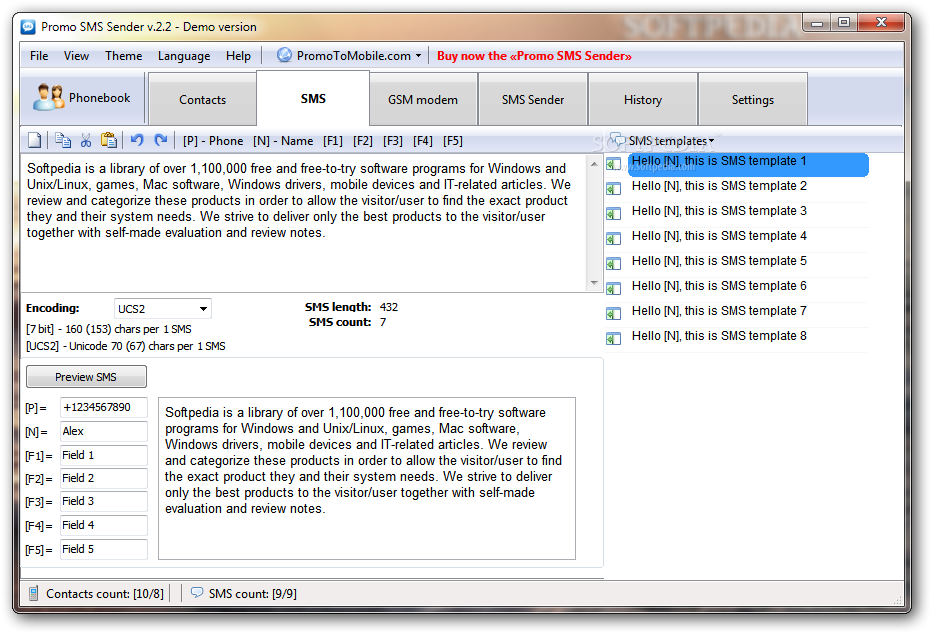This screenshot has height=634, width=932.
Task: Click the icon beside SMS template 5
Action: 613,263
